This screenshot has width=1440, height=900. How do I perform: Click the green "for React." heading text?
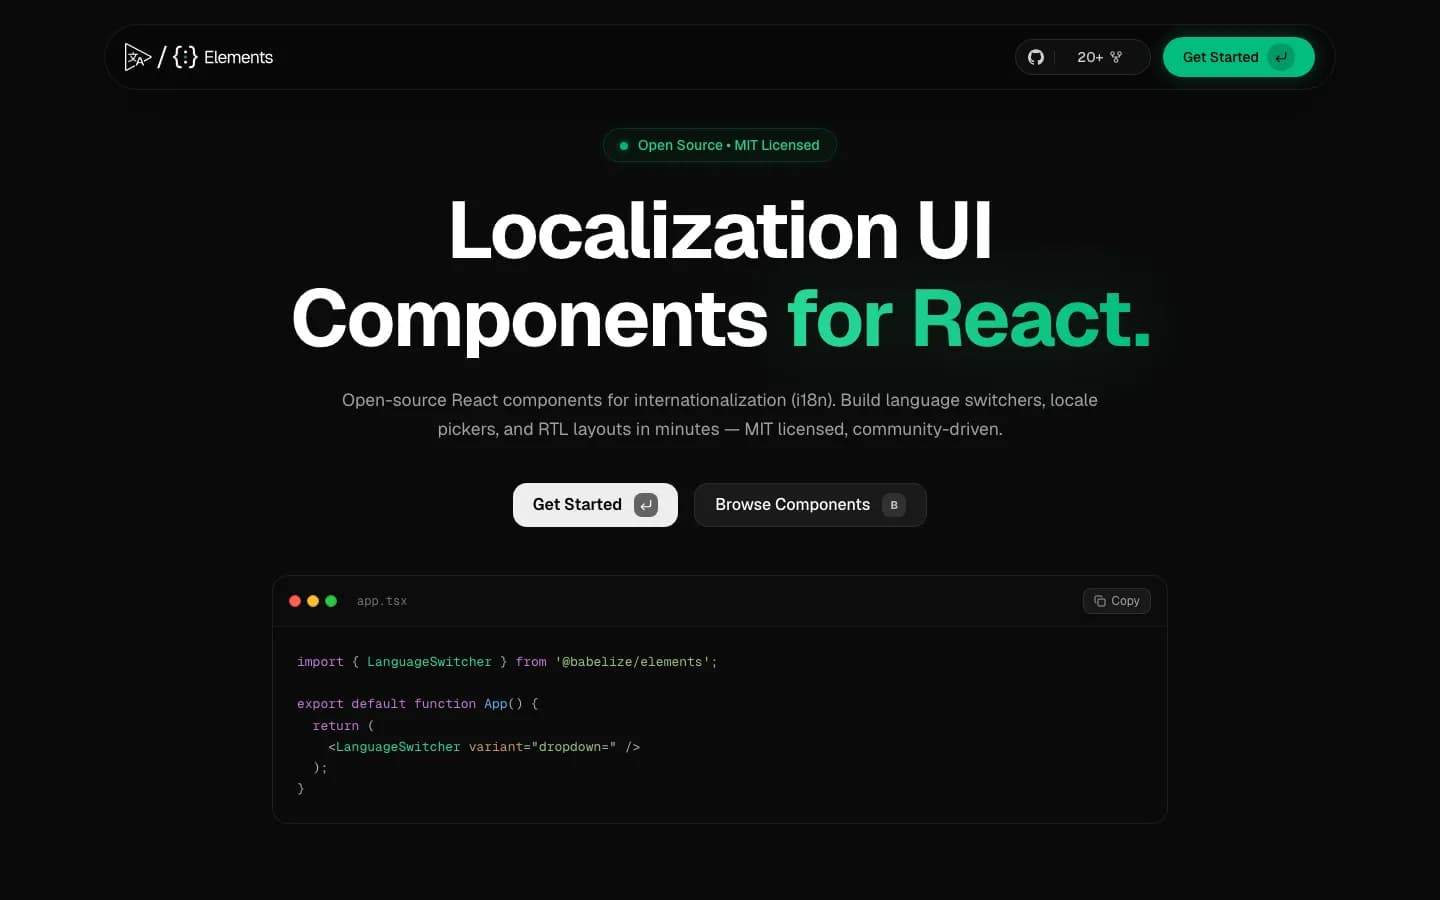coord(969,319)
